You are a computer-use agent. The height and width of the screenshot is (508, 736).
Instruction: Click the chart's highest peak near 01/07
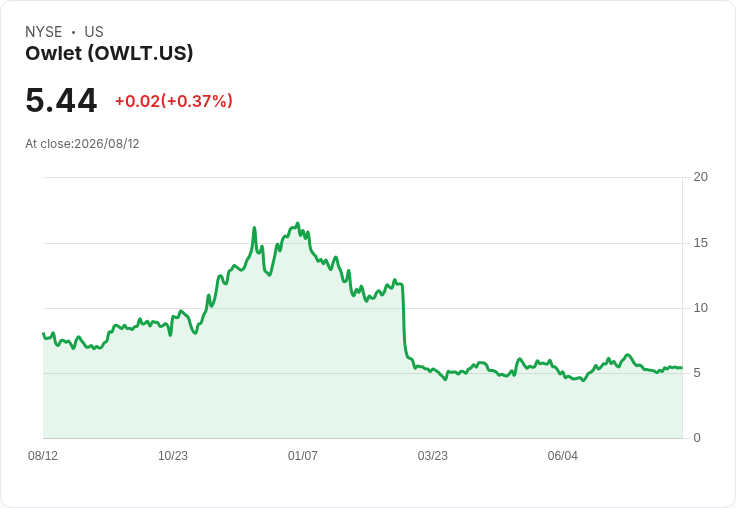coord(298,223)
